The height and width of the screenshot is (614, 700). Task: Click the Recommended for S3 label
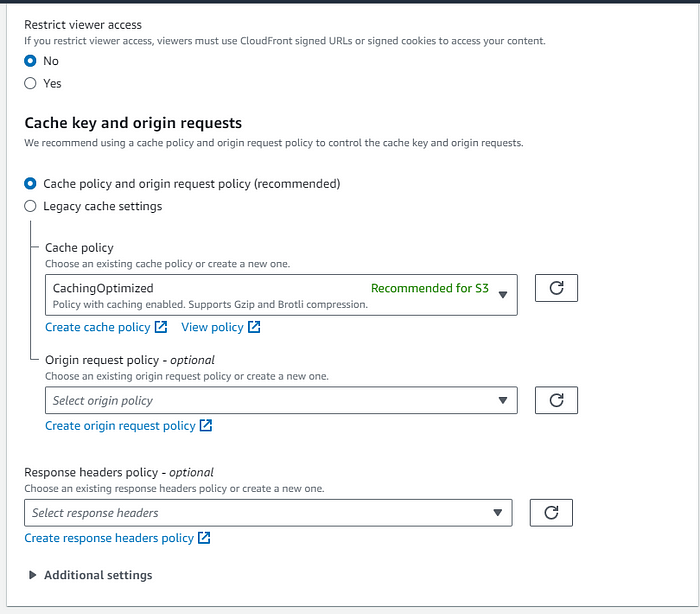(x=430, y=288)
